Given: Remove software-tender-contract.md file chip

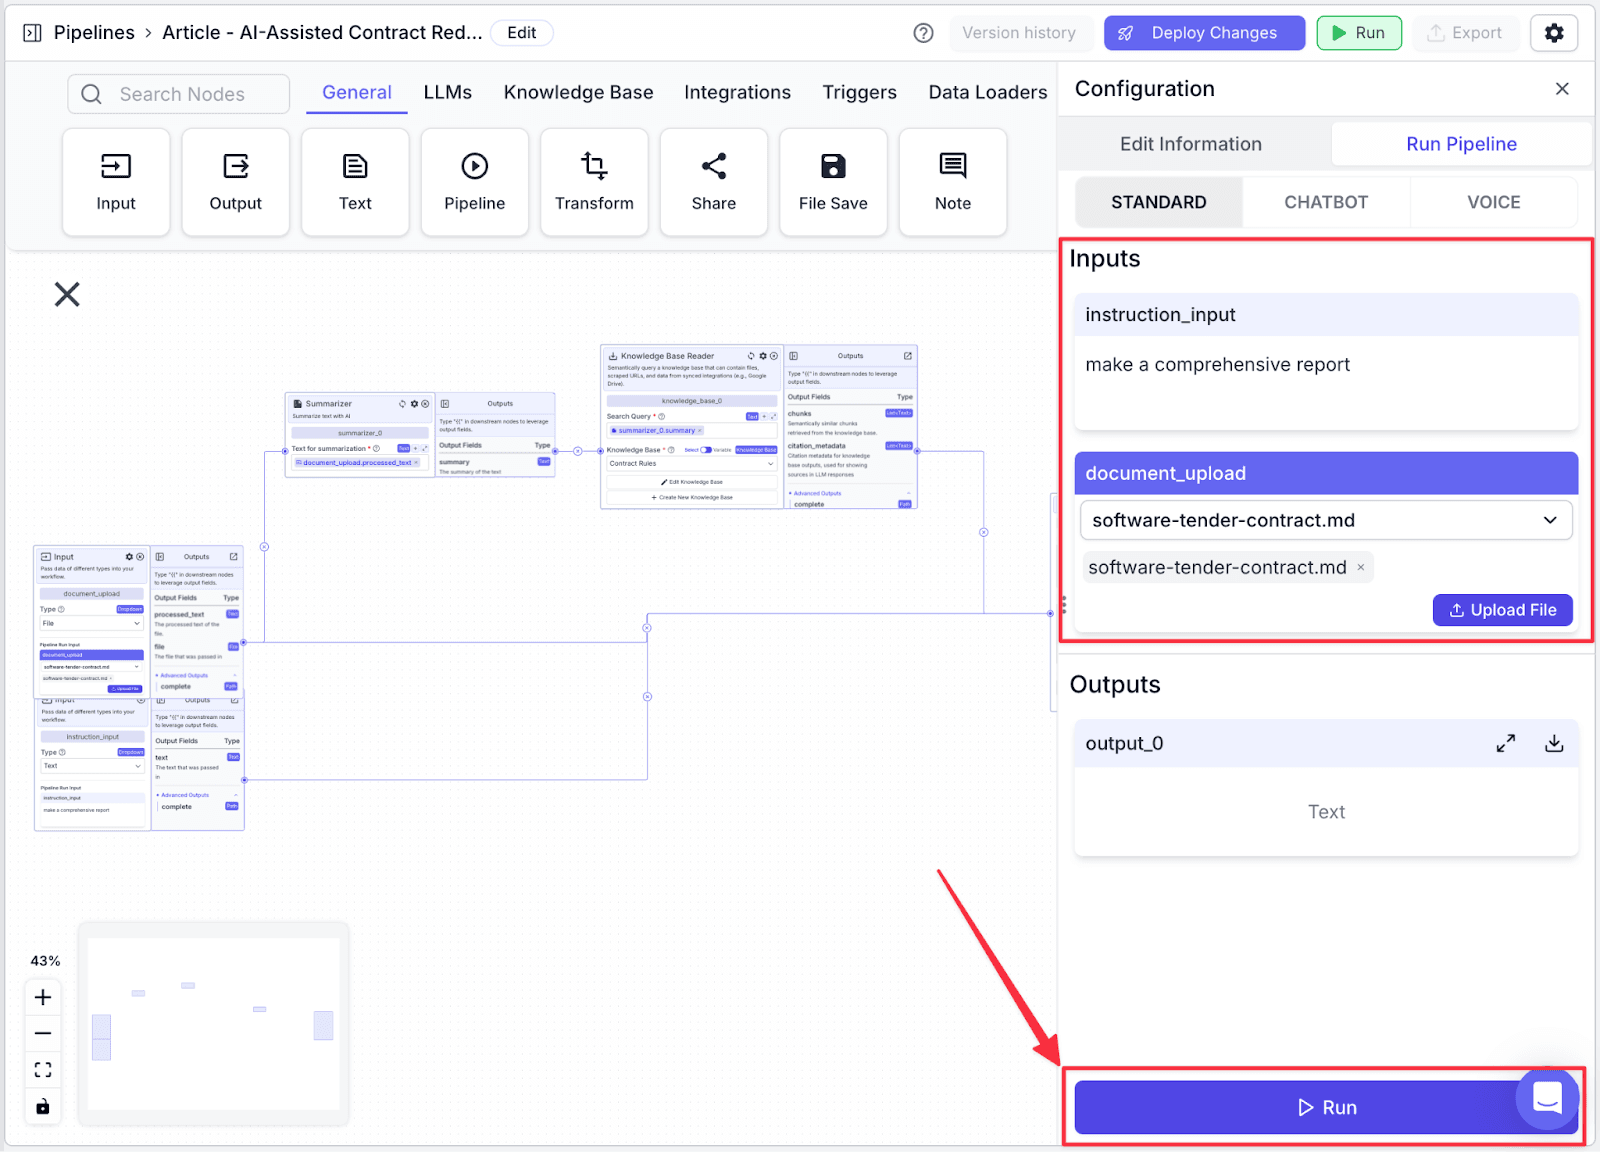Looking at the screenshot, I should pyautogui.click(x=1360, y=567).
